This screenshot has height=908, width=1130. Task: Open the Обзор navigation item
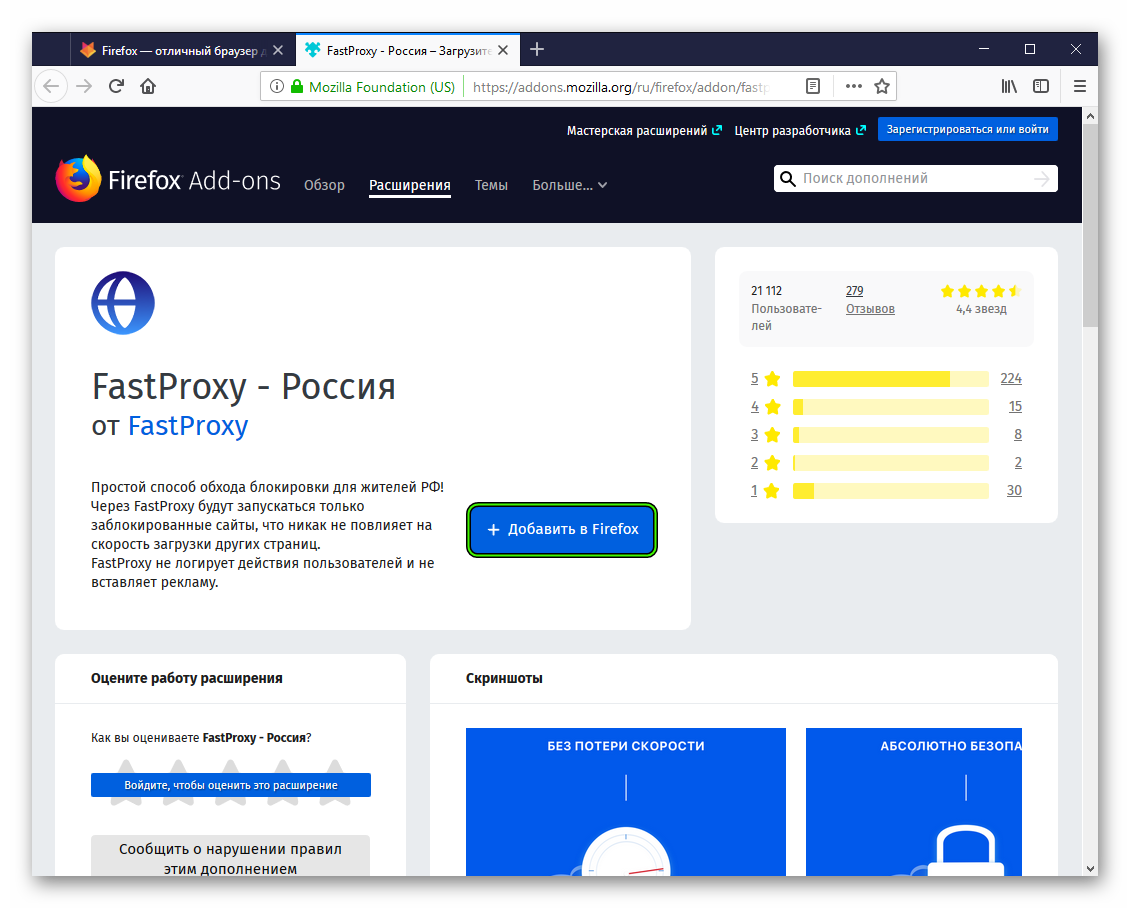[x=324, y=185]
